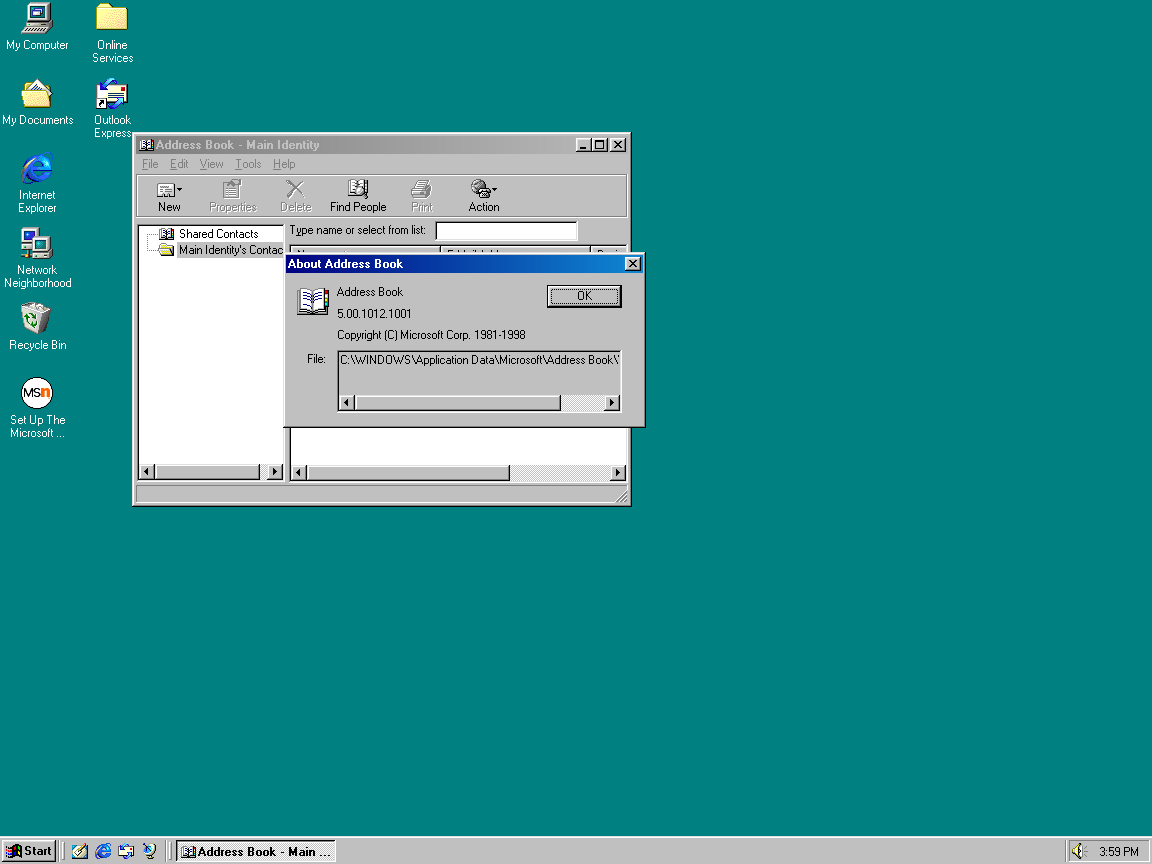Select the Recycle Bin desktop icon
This screenshot has height=864, width=1152.
pyautogui.click(x=37, y=326)
